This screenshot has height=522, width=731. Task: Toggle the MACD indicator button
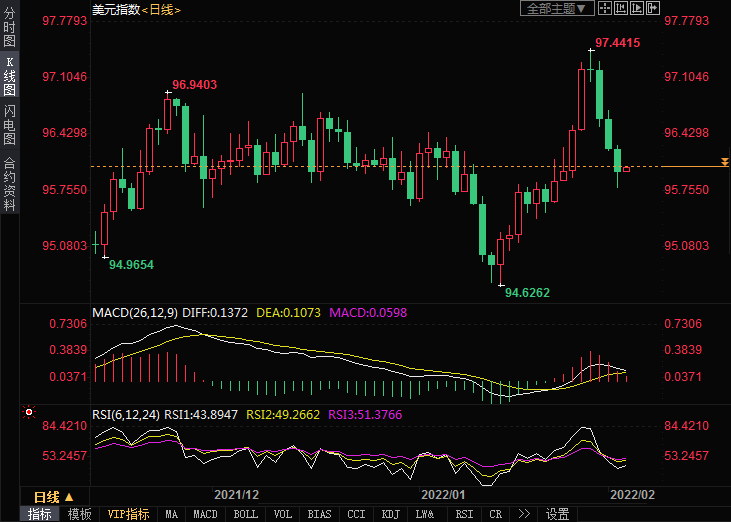pos(205,514)
